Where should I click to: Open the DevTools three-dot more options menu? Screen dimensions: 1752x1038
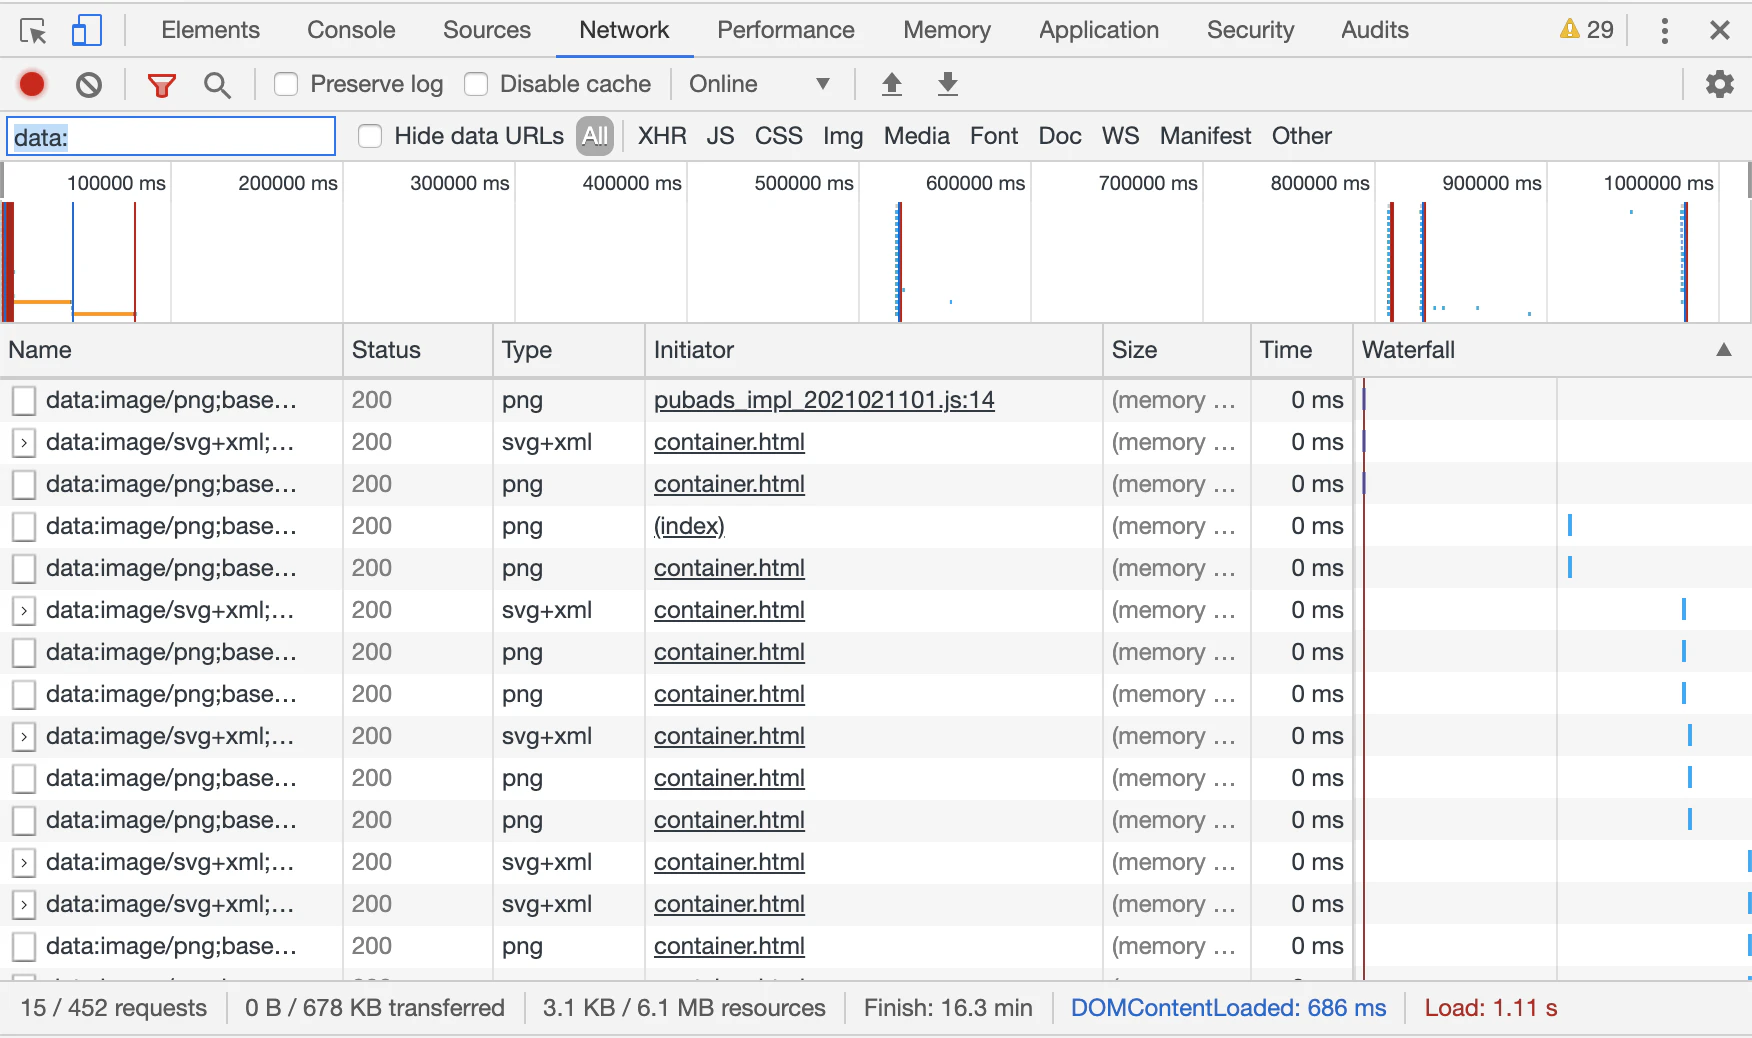click(1664, 31)
